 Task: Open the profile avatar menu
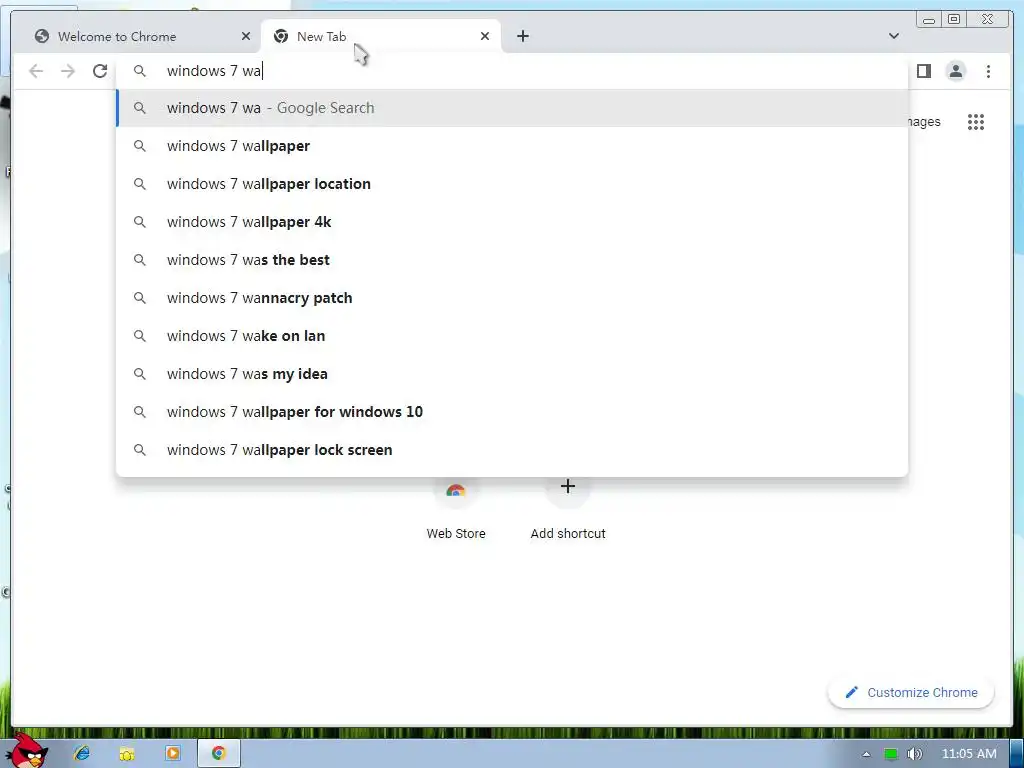coord(955,71)
